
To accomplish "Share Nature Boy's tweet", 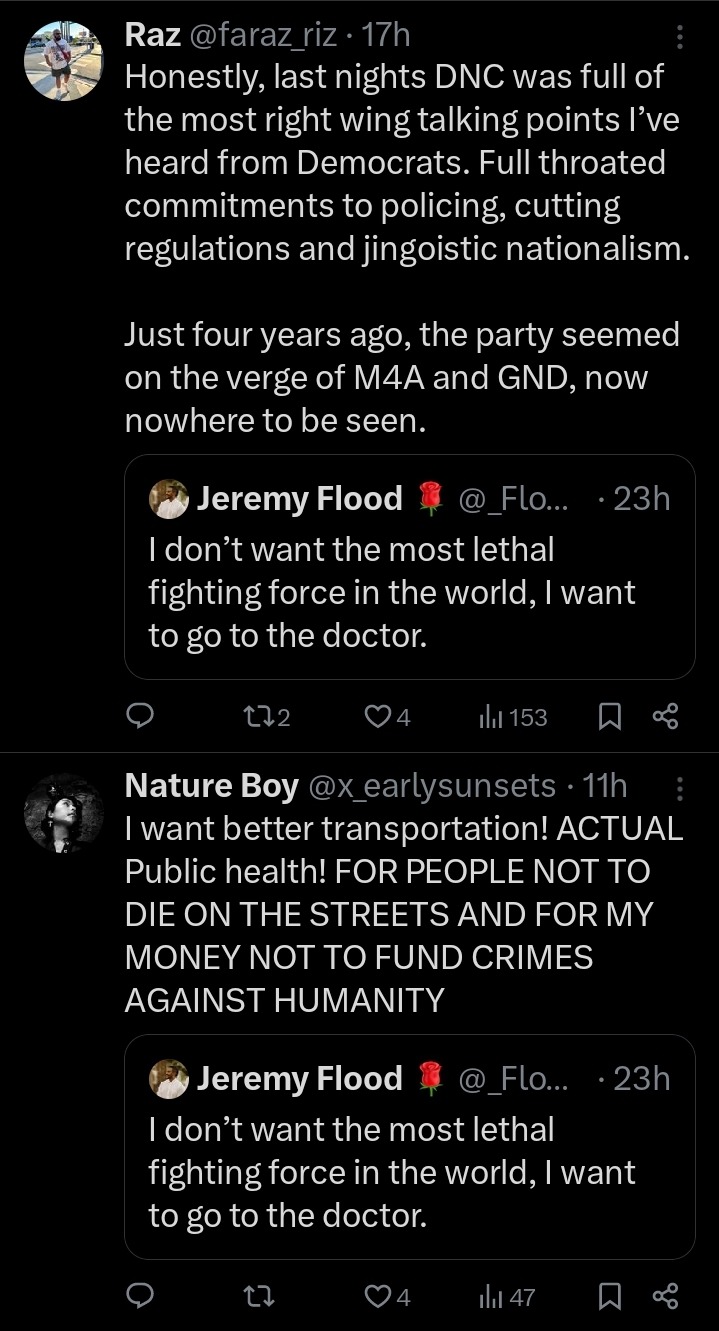I will [x=665, y=1297].
